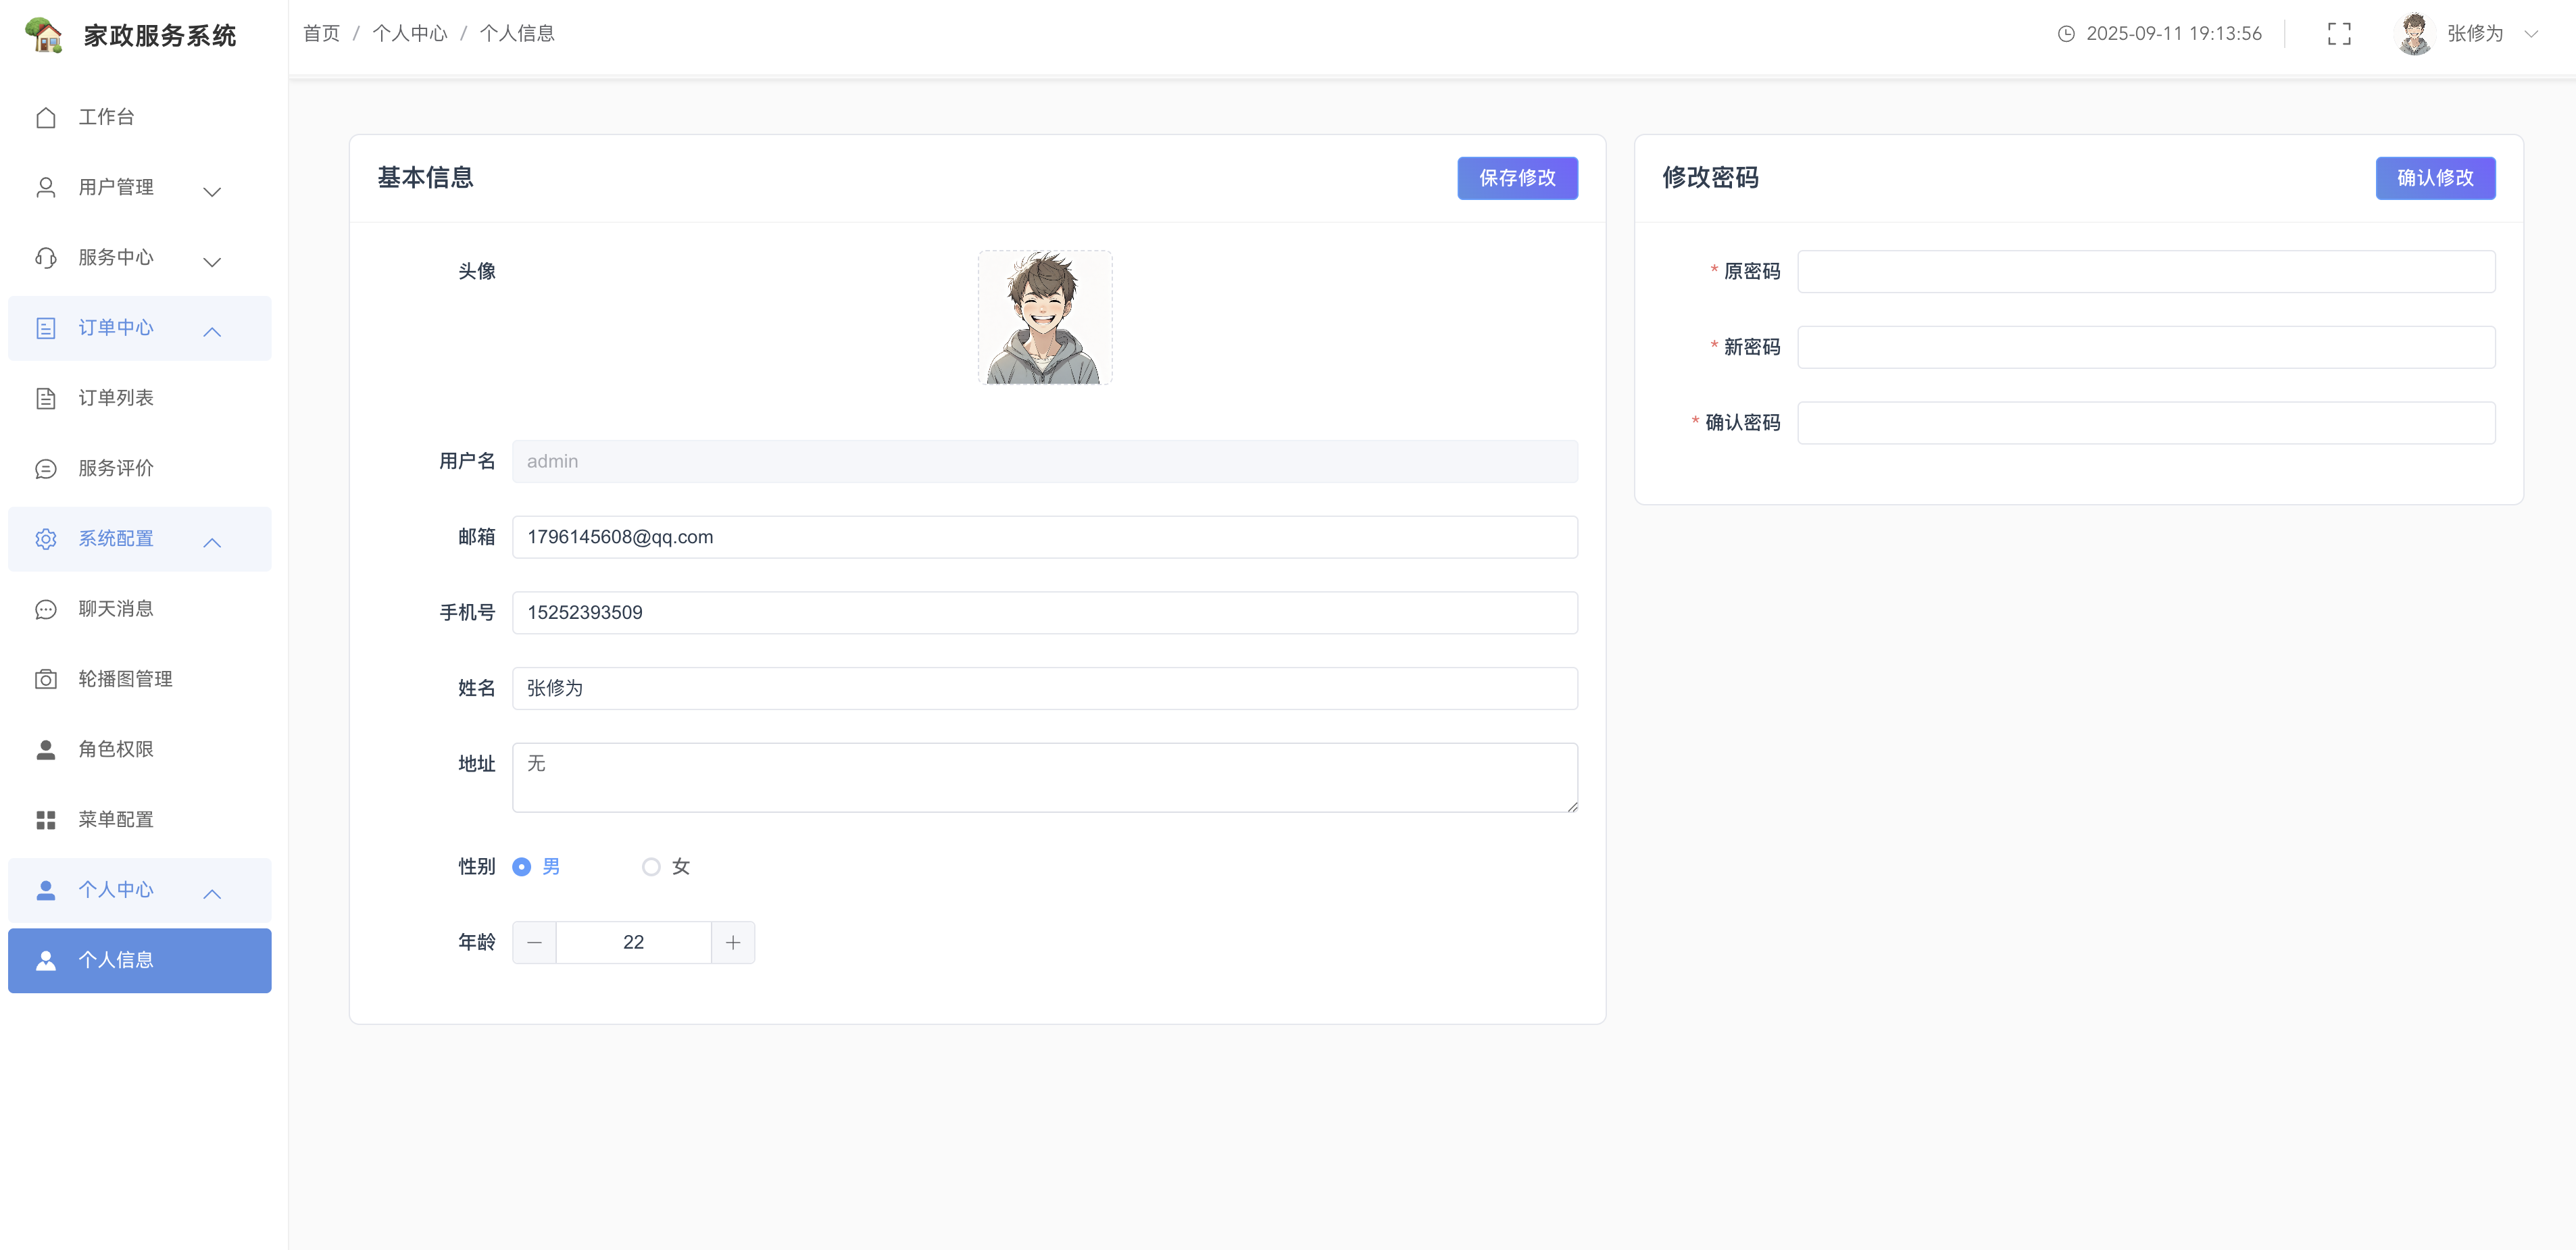Expand the 服务中心 submenu
The image size is (2576, 1250).
click(140, 258)
